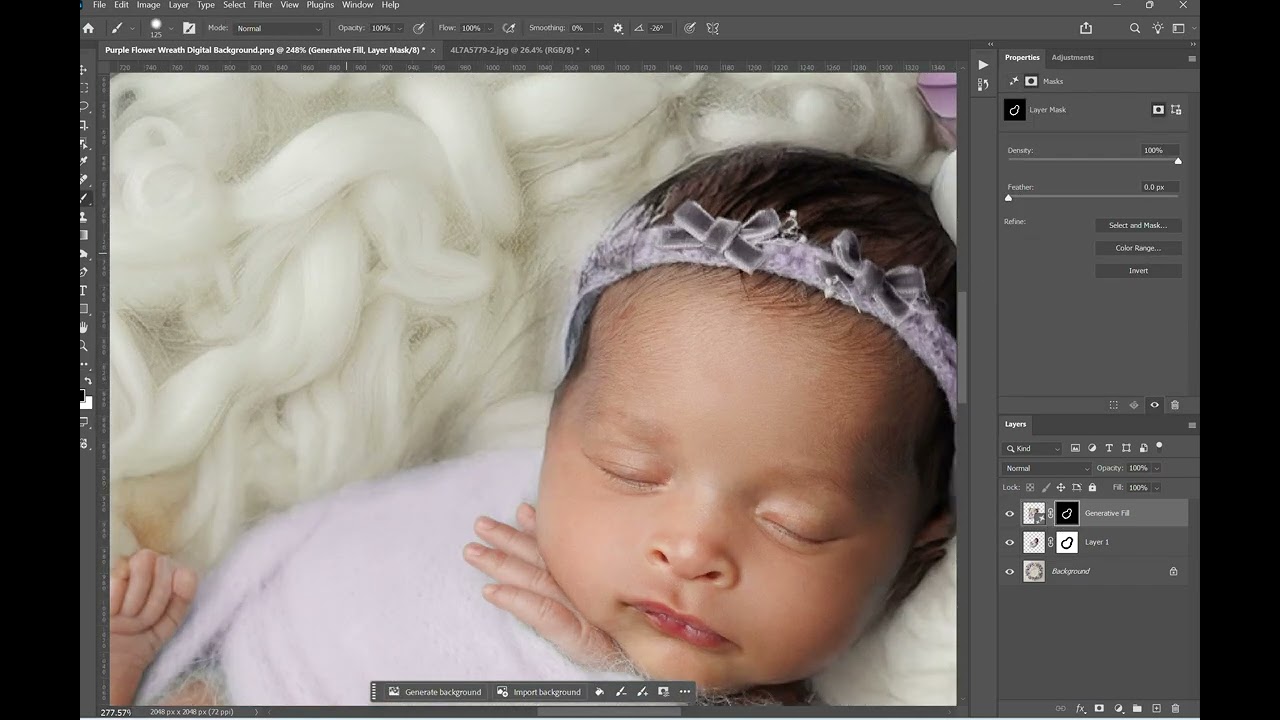Open the Select menu
Screen dimensions: 1280x720
pos(234,5)
